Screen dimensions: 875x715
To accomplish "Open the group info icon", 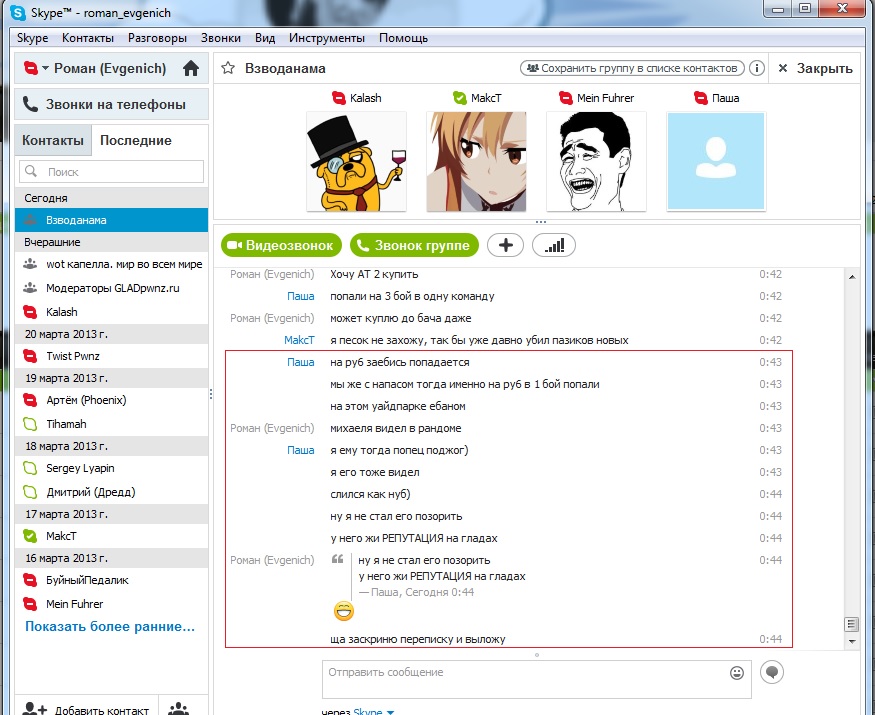I will [x=757, y=68].
